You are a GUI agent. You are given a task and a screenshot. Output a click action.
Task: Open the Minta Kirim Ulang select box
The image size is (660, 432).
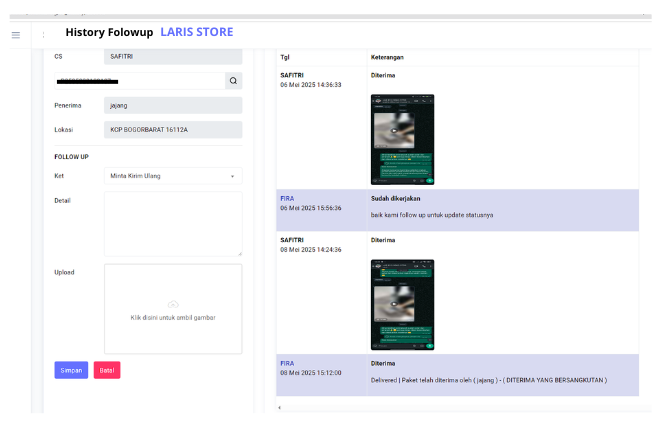click(172, 176)
